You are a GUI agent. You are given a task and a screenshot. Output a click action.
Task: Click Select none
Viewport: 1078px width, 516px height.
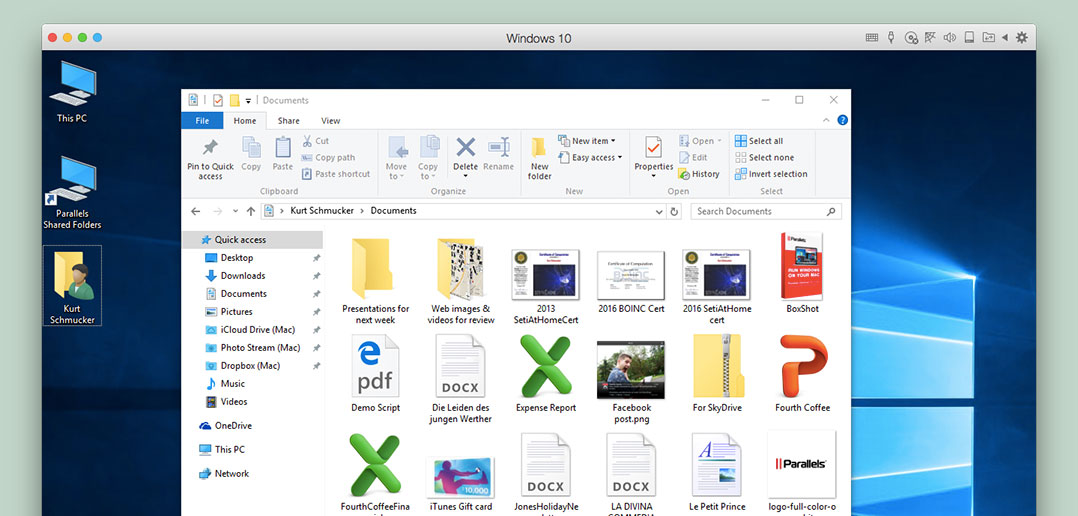tap(764, 157)
